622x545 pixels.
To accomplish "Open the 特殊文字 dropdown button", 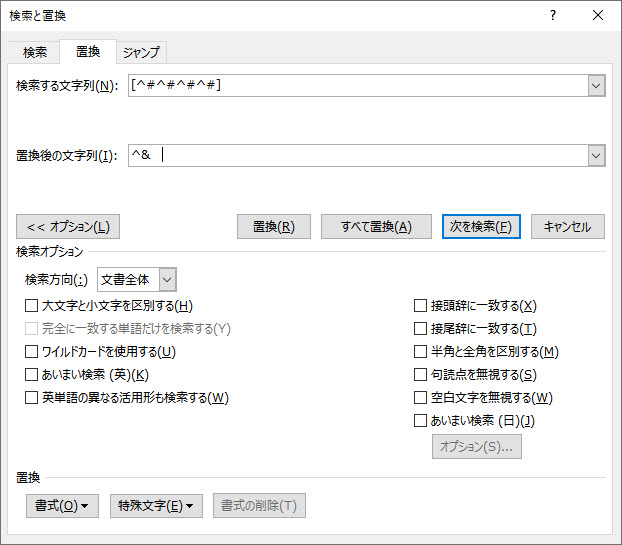I will pos(155,506).
